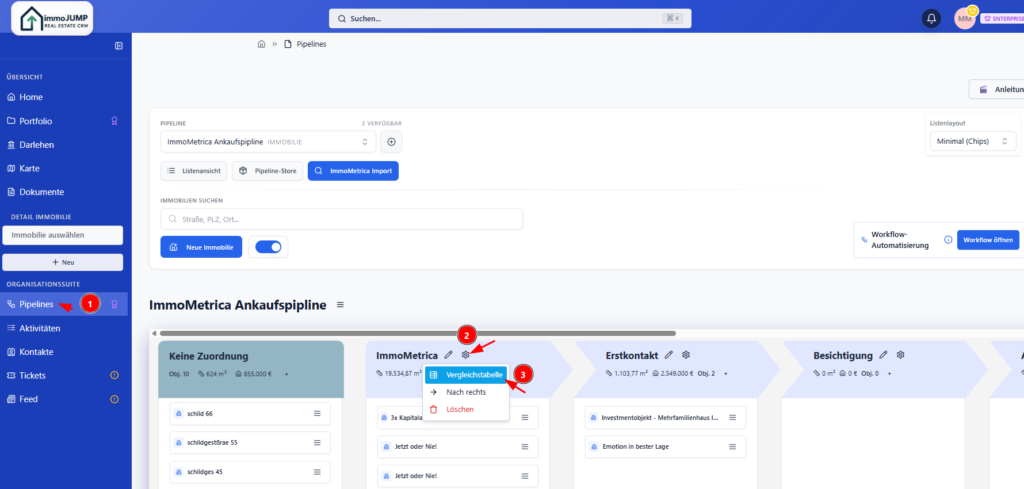Viewport: 1024px width, 489px height.
Task: Click the home icon in breadcrumb
Action: [261, 44]
